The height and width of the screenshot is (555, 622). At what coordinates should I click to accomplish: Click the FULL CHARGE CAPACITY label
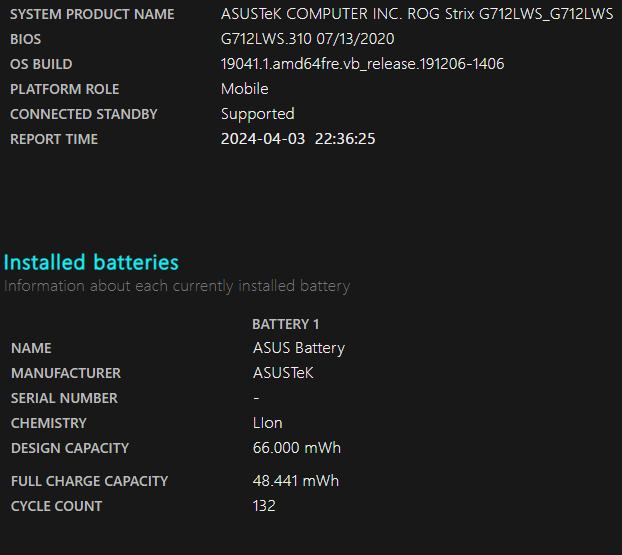[89, 481]
